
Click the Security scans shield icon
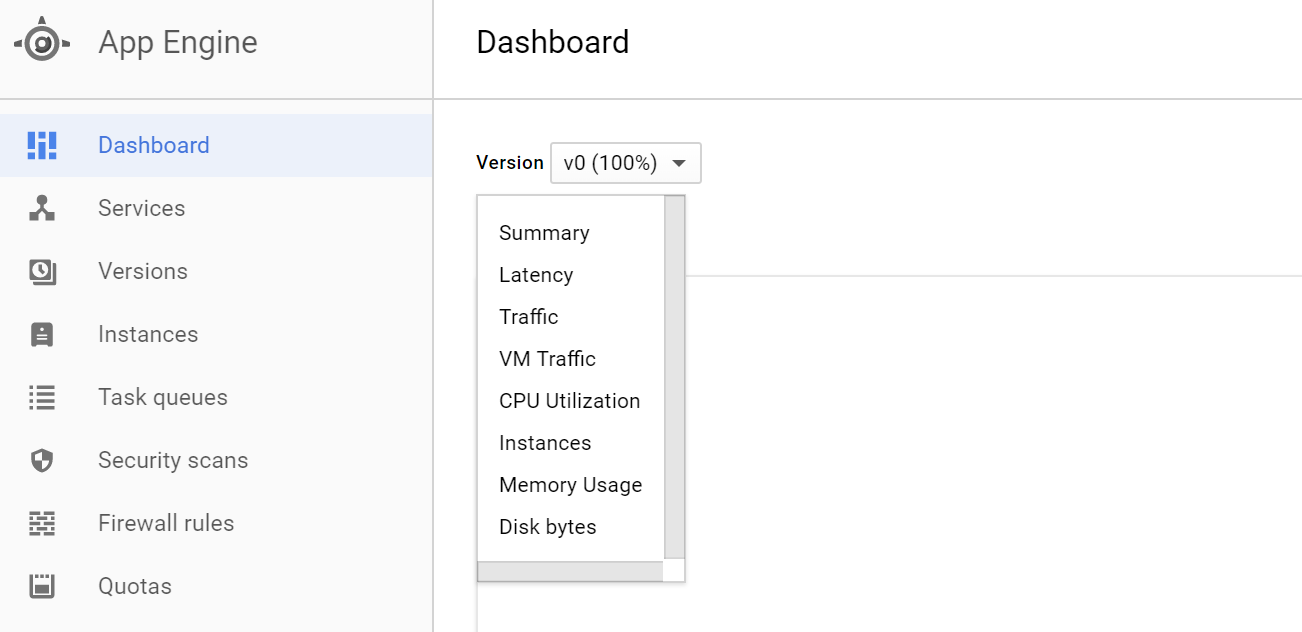[42, 460]
